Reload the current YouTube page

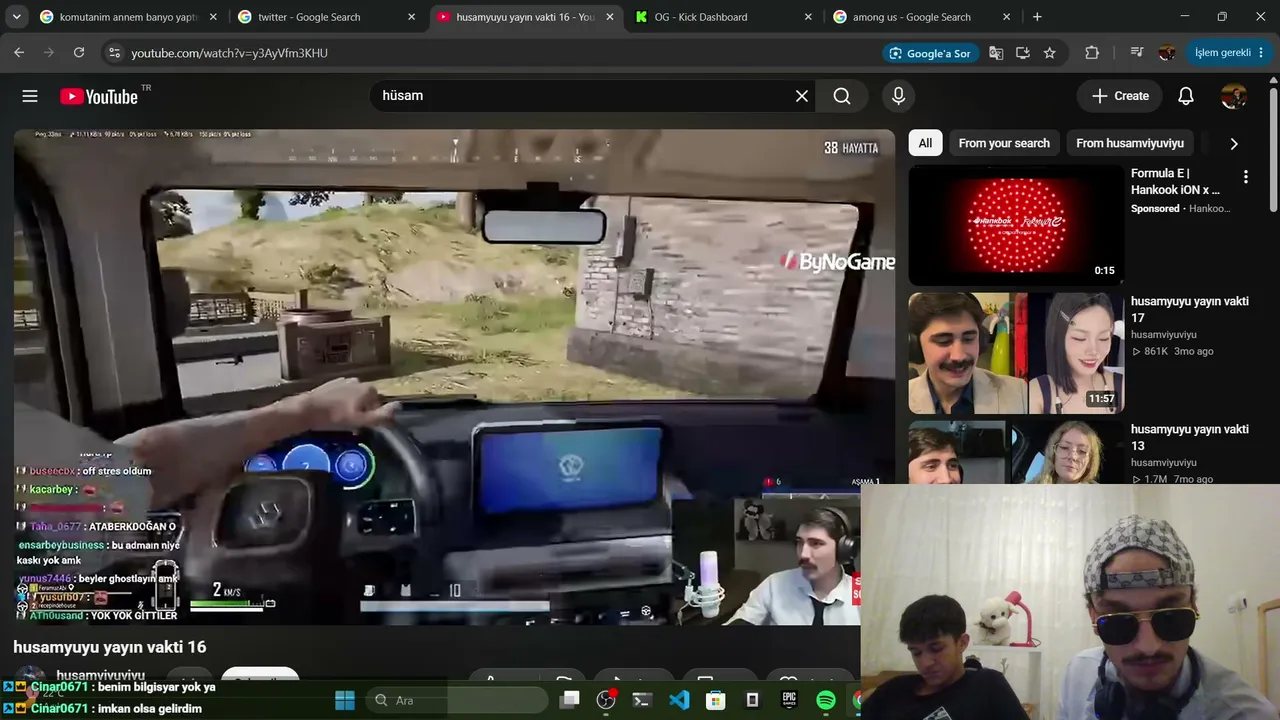pyautogui.click(x=79, y=53)
